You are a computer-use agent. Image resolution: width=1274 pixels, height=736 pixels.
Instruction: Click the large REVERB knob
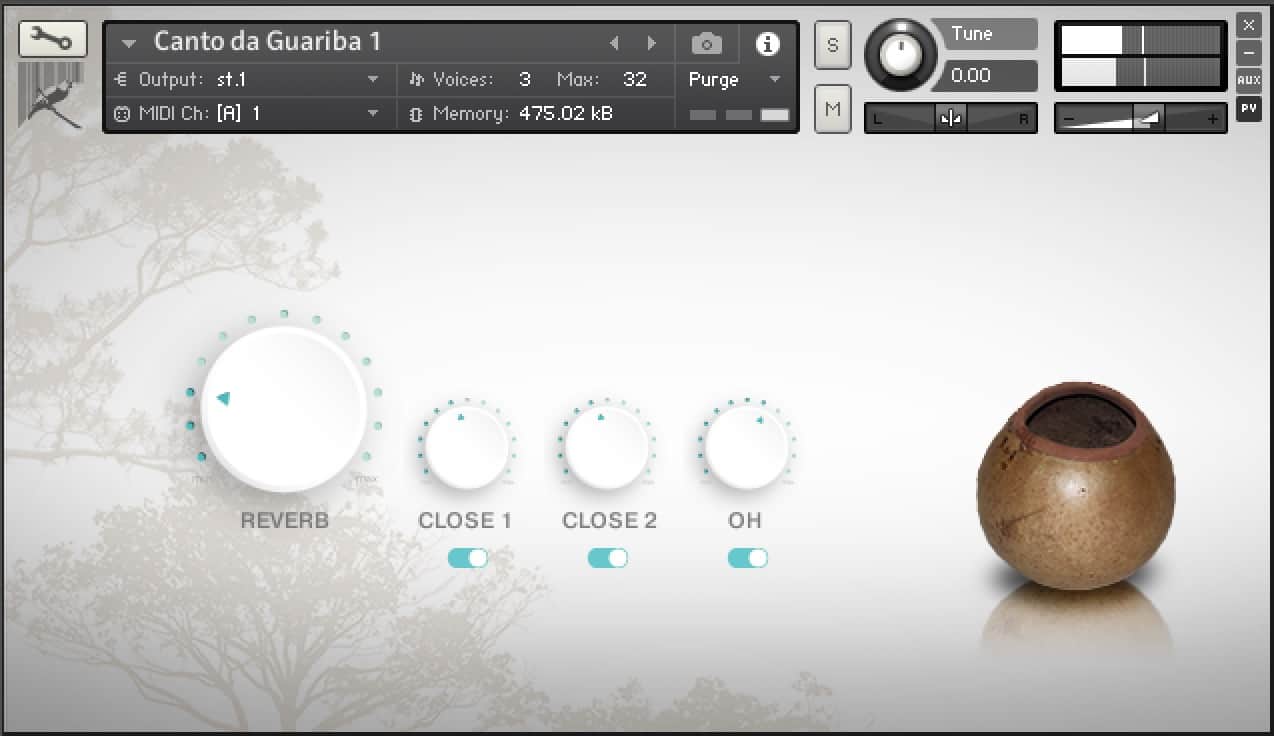point(284,408)
